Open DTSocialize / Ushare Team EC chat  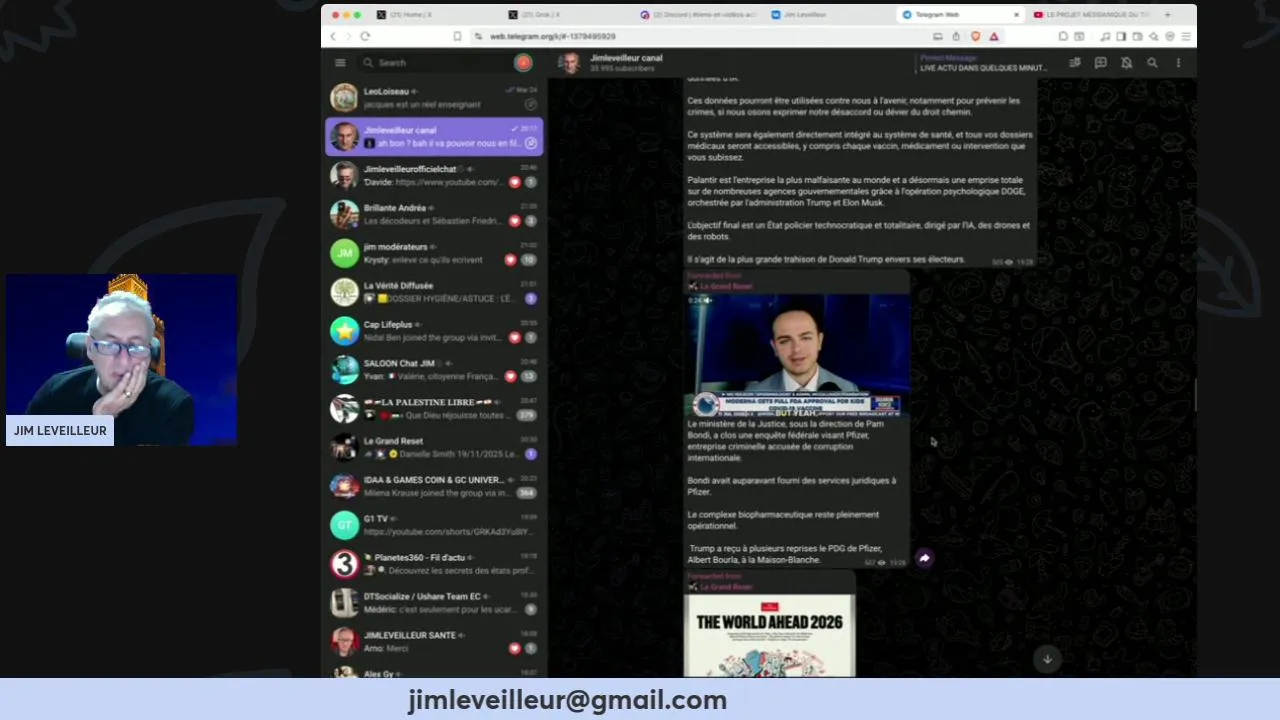(434, 603)
